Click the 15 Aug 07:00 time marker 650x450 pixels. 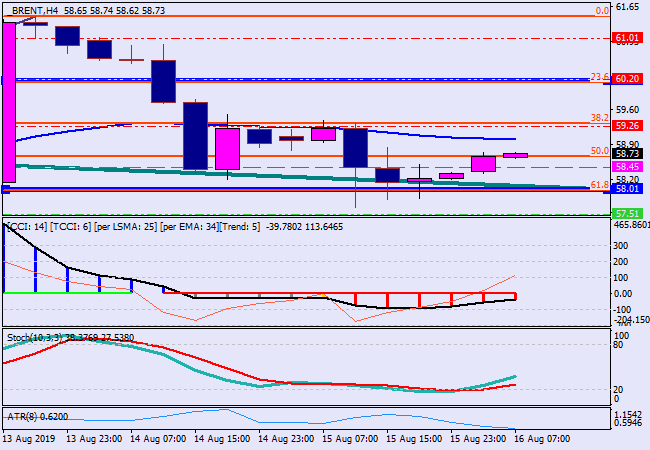tap(351, 439)
